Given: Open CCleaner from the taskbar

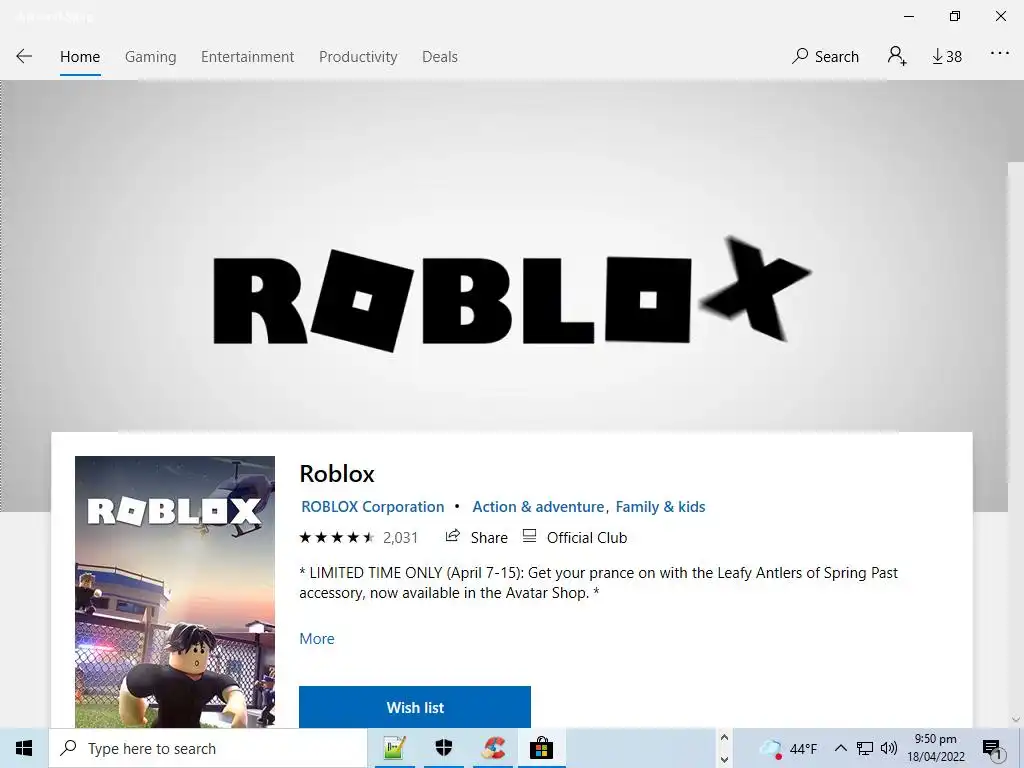Looking at the screenshot, I should pyautogui.click(x=493, y=748).
